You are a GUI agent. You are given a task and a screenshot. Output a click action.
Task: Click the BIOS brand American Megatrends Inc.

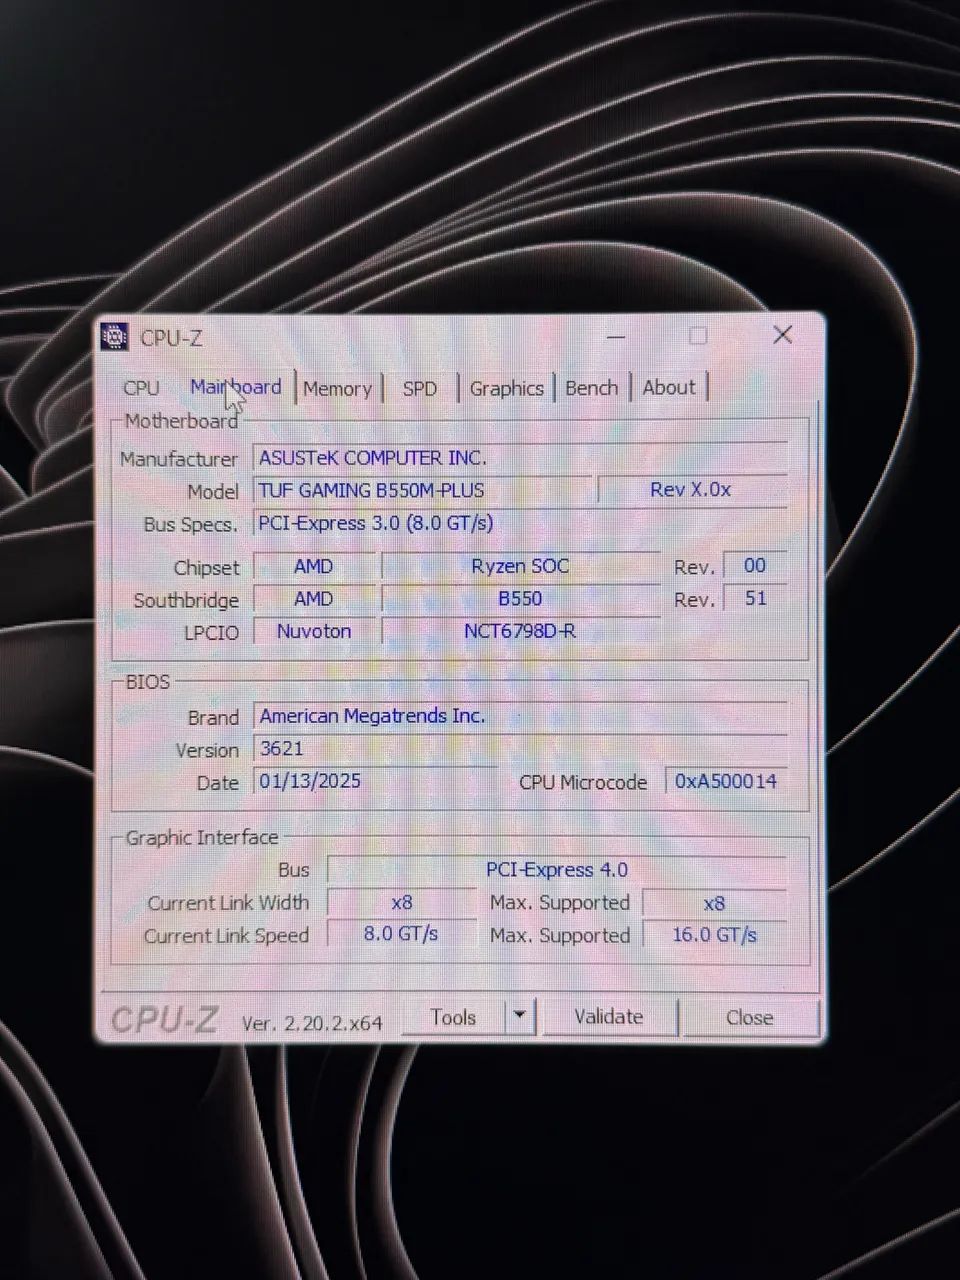(520, 716)
